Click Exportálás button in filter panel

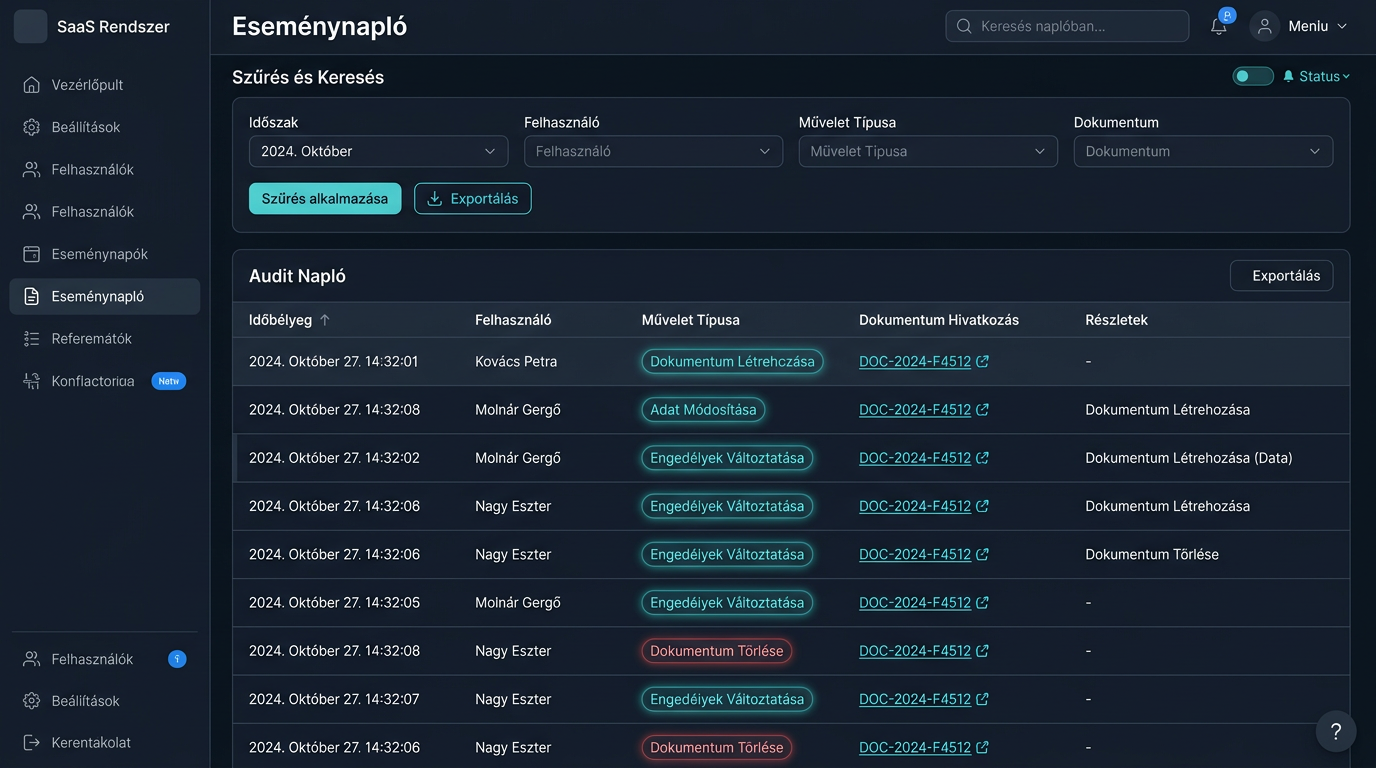tap(473, 198)
